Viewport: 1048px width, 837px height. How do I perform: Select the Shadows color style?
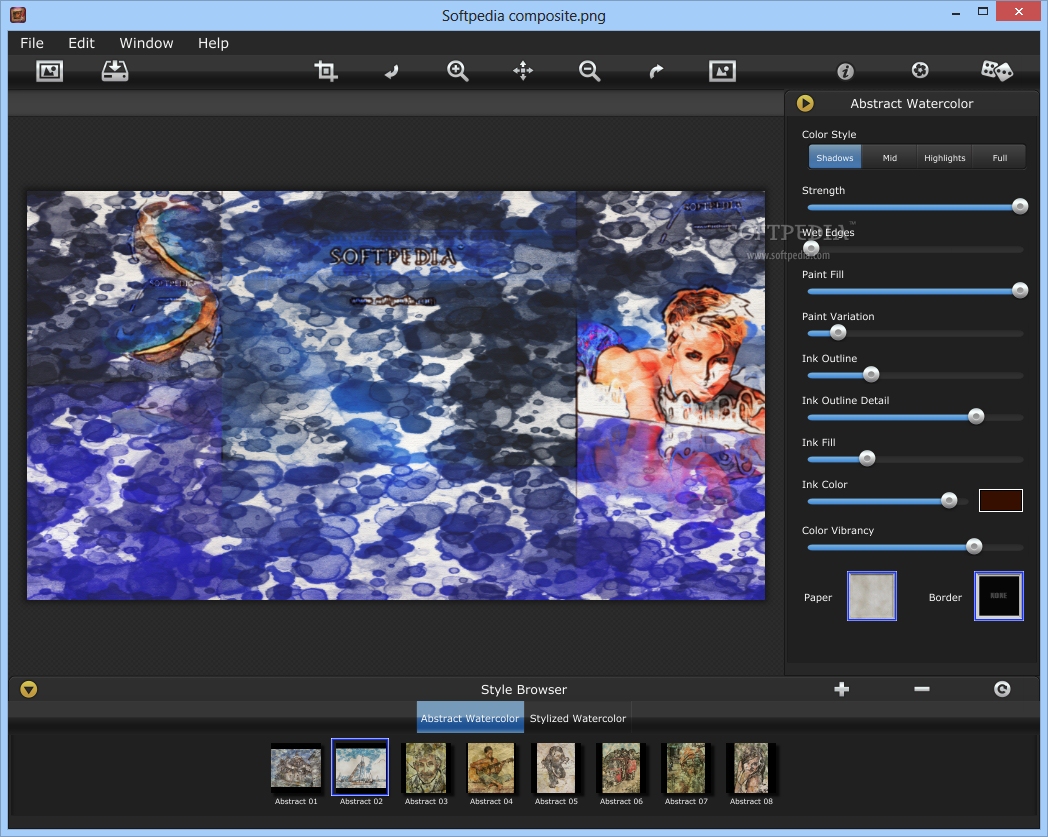(835, 158)
